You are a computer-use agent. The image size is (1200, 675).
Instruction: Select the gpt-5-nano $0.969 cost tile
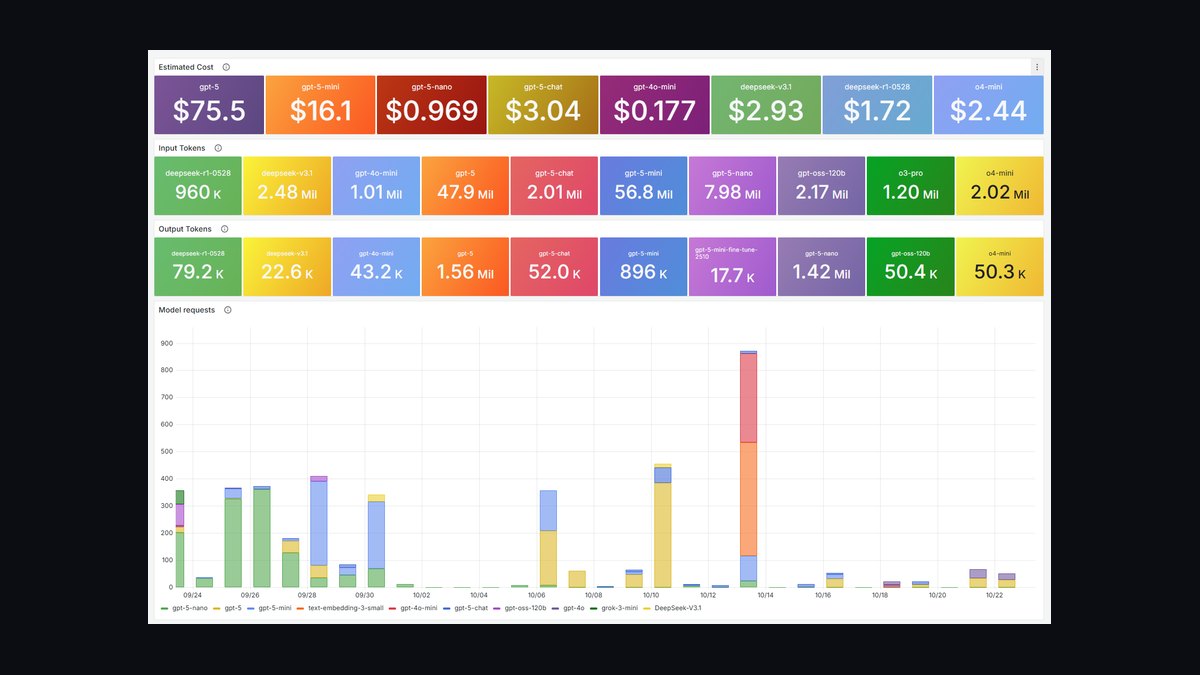pyautogui.click(x=432, y=105)
